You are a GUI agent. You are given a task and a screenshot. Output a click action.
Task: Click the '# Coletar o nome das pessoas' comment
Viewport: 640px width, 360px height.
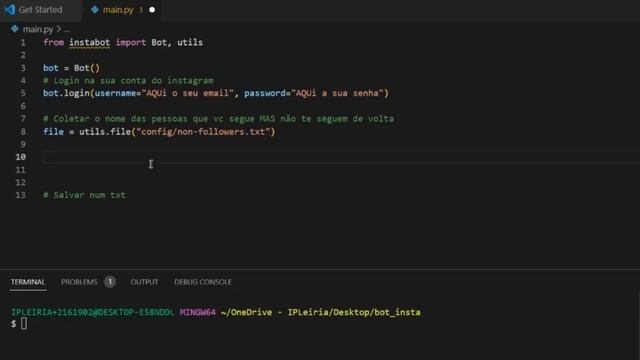click(x=218, y=119)
